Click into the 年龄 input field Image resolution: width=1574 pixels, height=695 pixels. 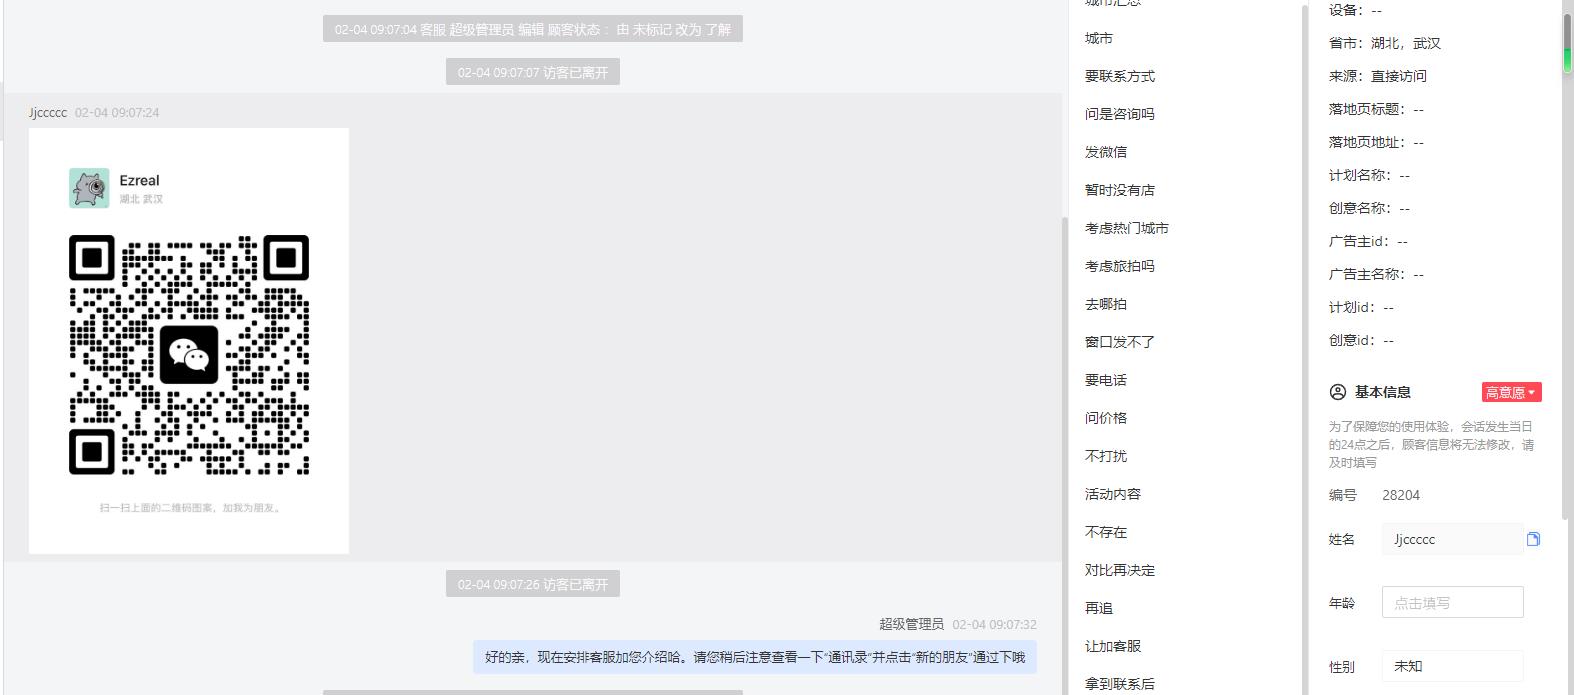click(x=1452, y=602)
